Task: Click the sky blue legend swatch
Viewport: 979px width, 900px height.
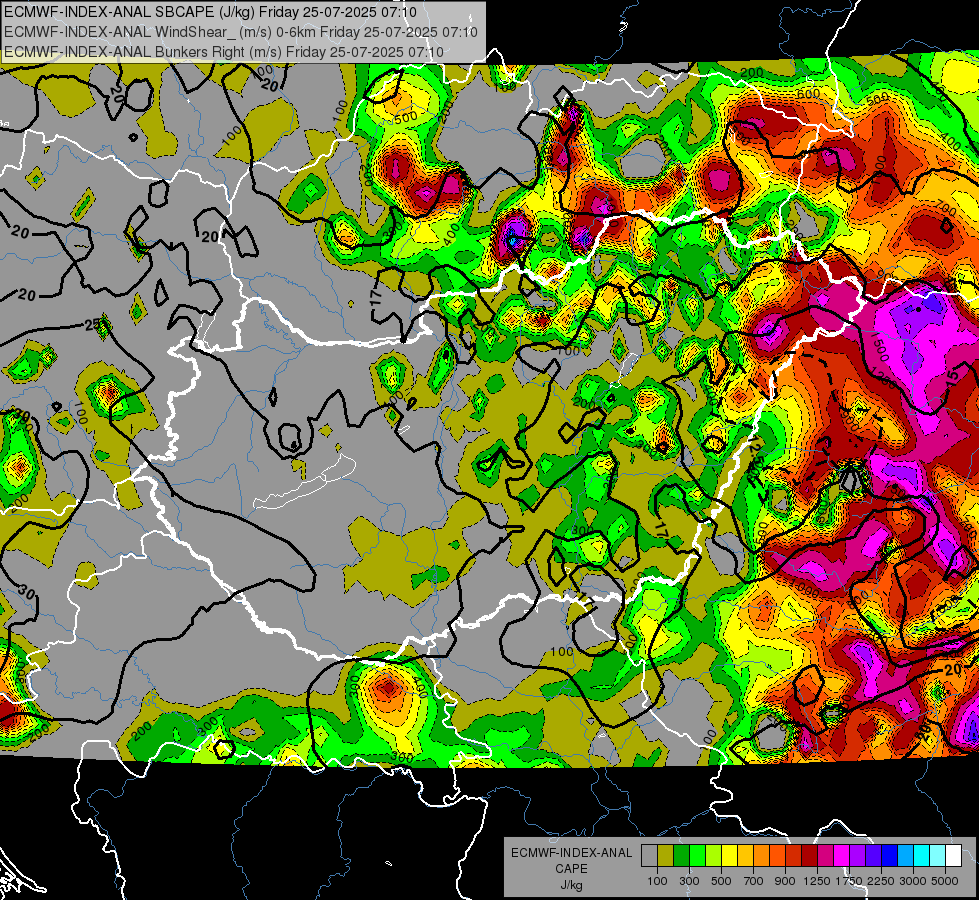Action: click(906, 856)
